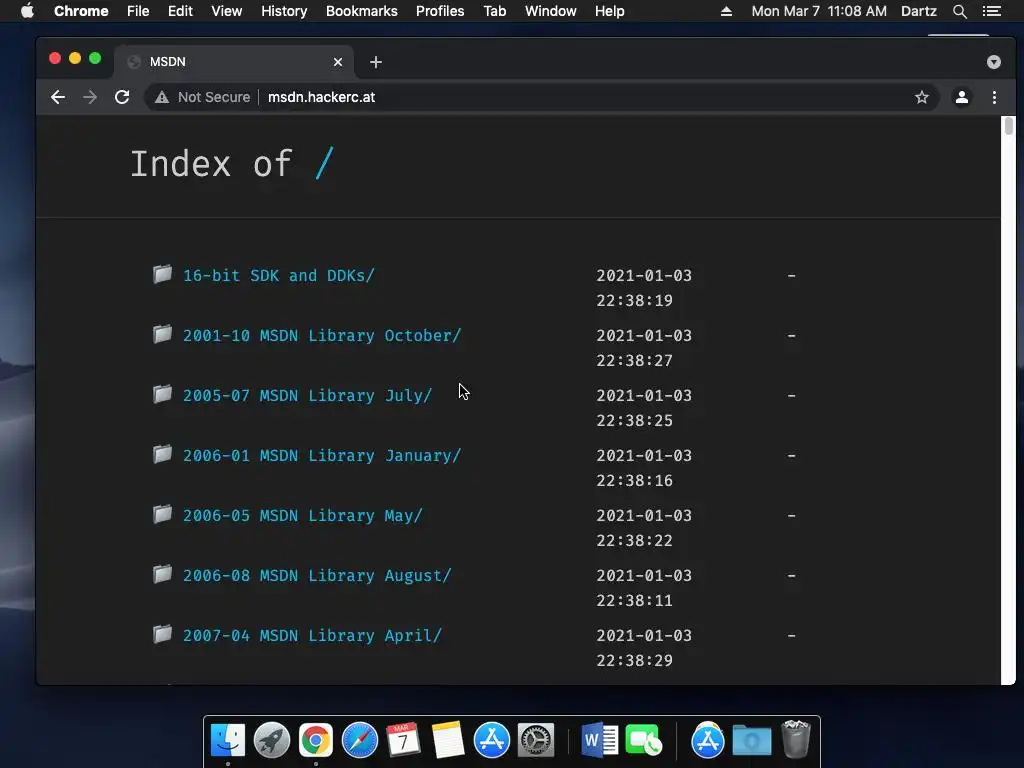Open the Window menu
Viewport: 1024px width, 768px height.
[551, 11]
